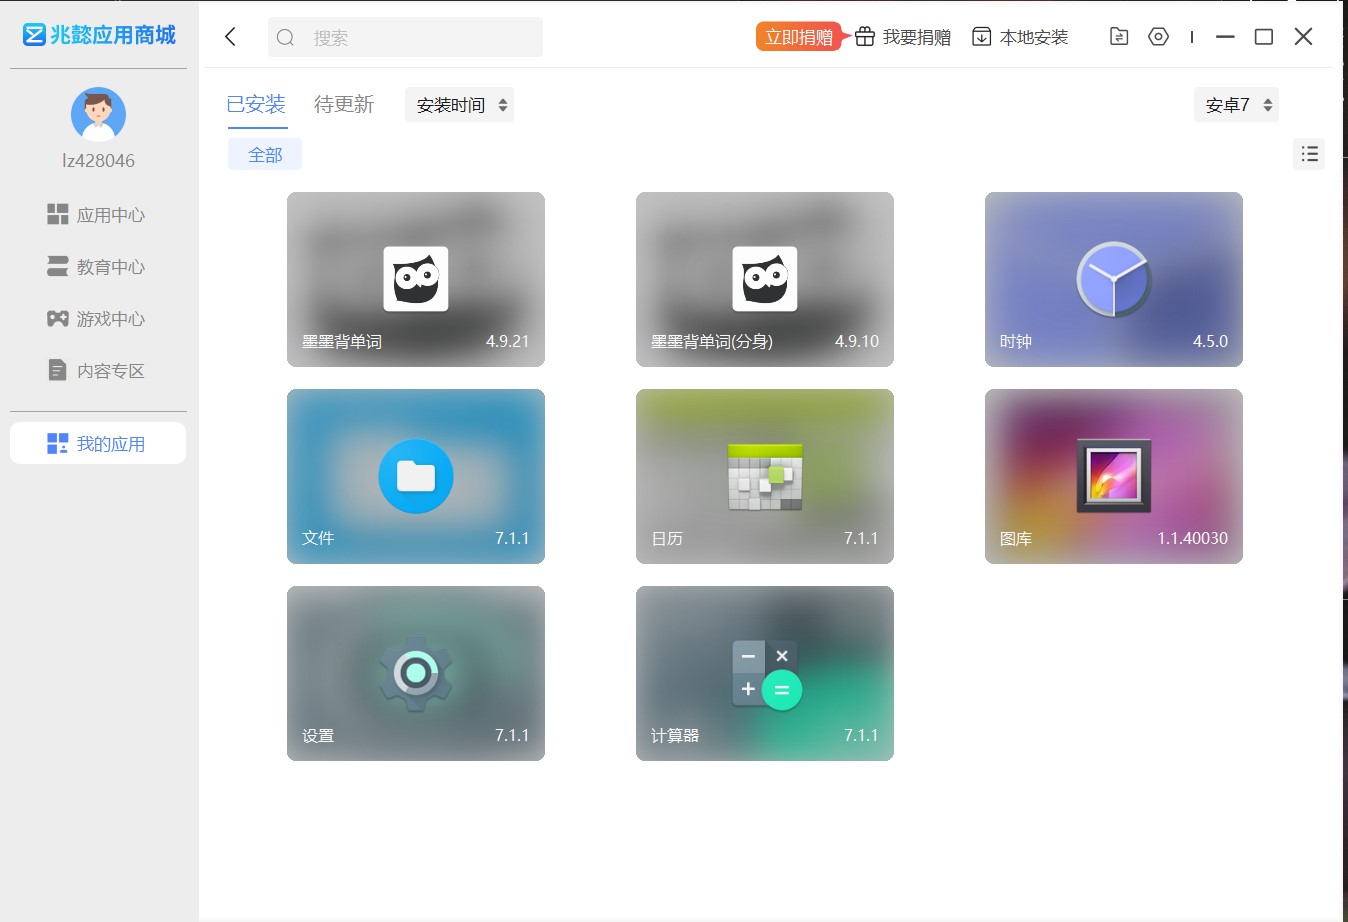1348x922 pixels.
Task: Switch to 待更新 tab
Action: tap(344, 104)
